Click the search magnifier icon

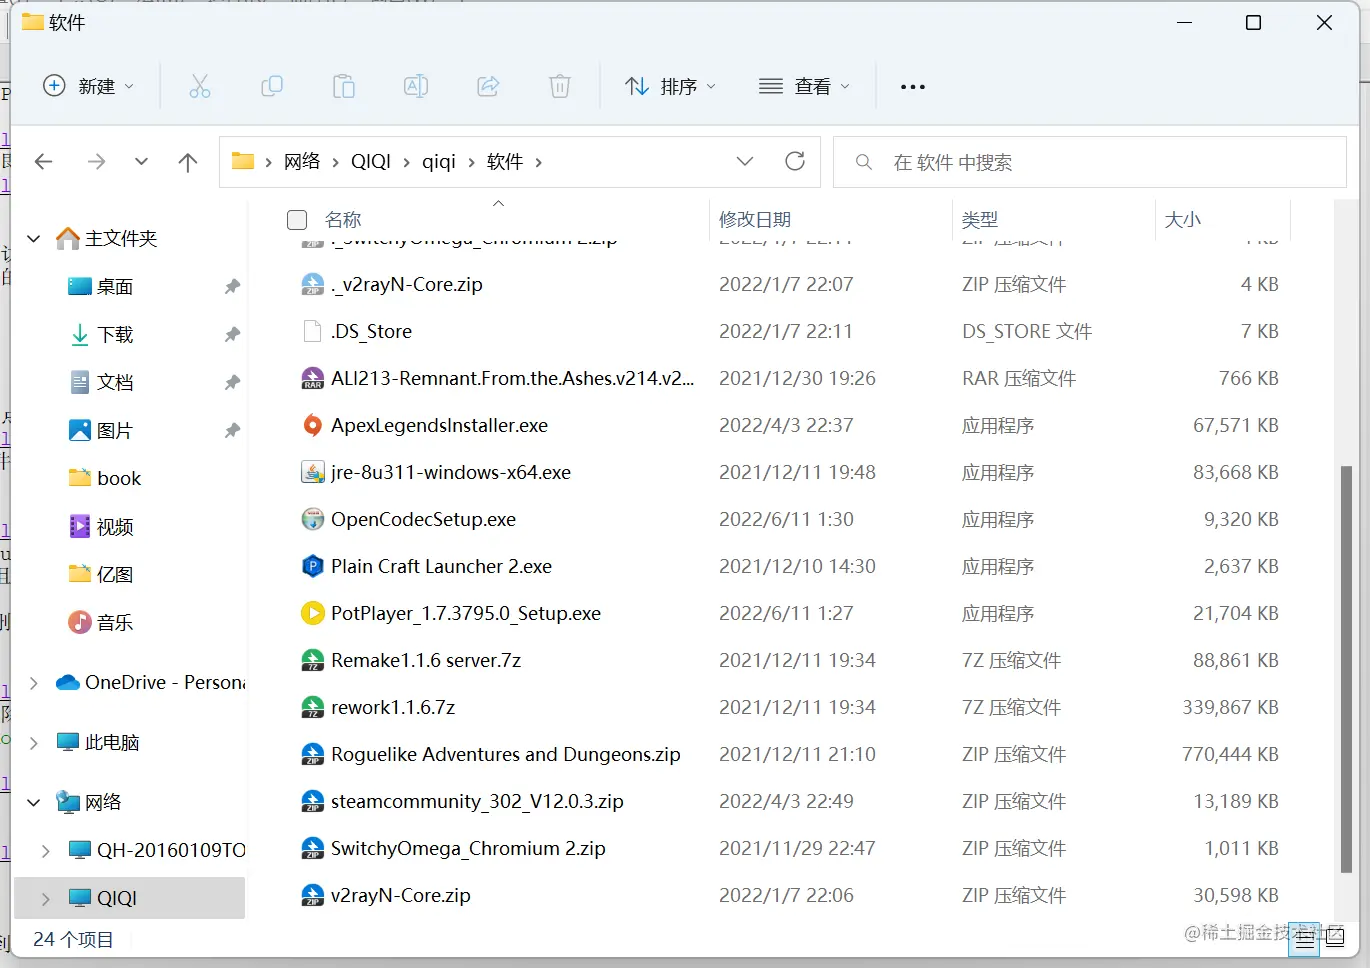[x=864, y=162]
